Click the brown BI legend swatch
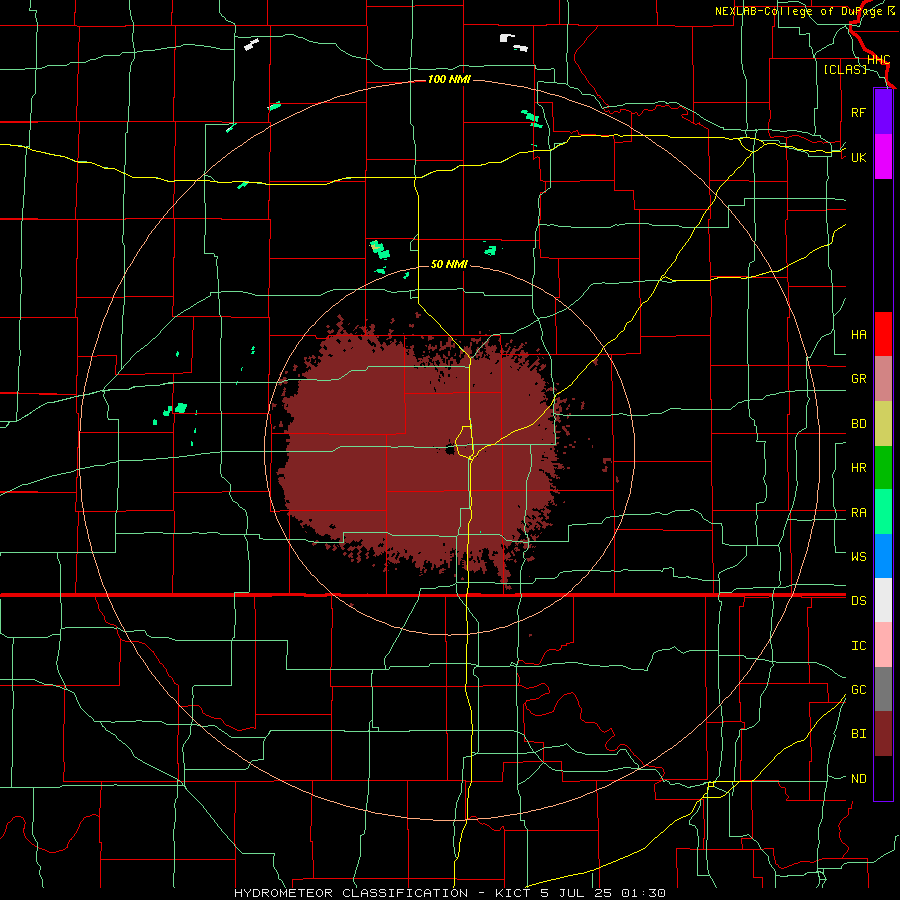 [883, 734]
